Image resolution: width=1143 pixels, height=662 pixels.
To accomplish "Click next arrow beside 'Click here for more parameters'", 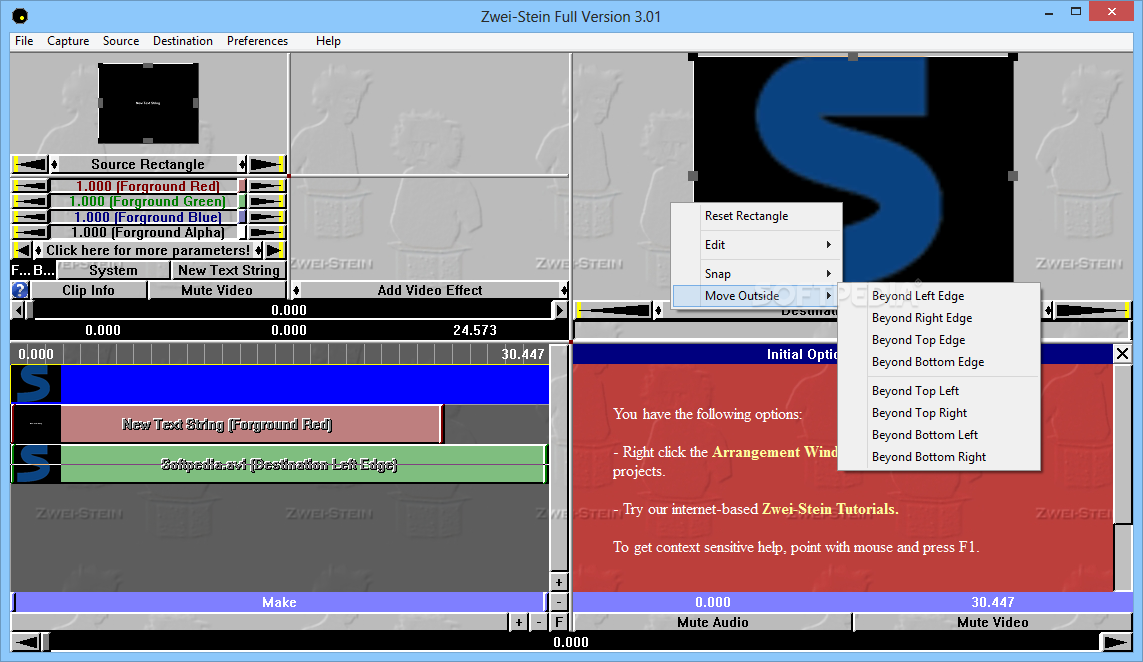I will click(274, 250).
